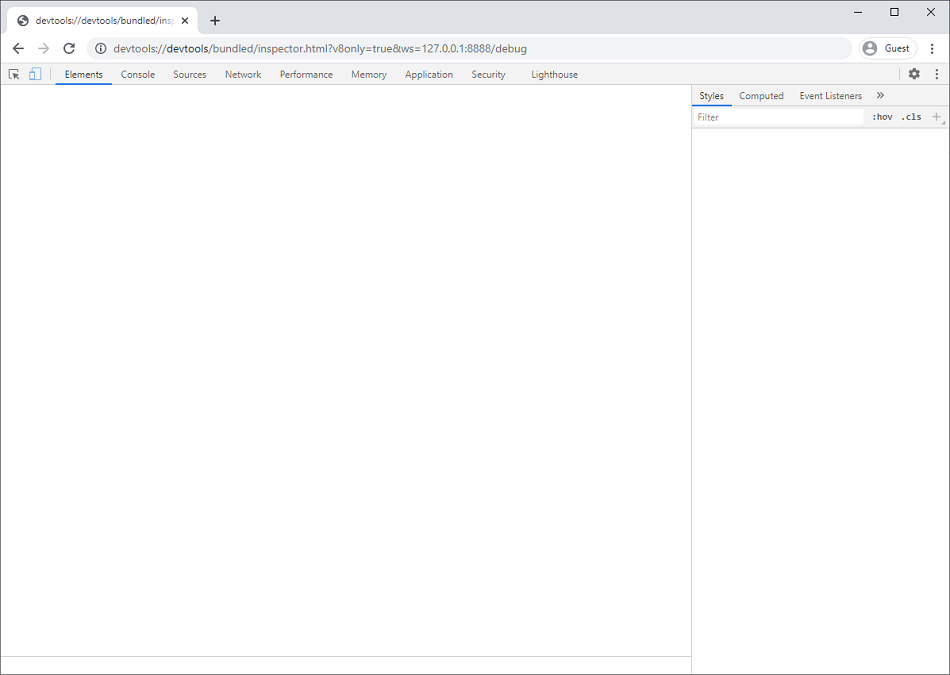Toggle the :hov element state panel

[882, 117]
